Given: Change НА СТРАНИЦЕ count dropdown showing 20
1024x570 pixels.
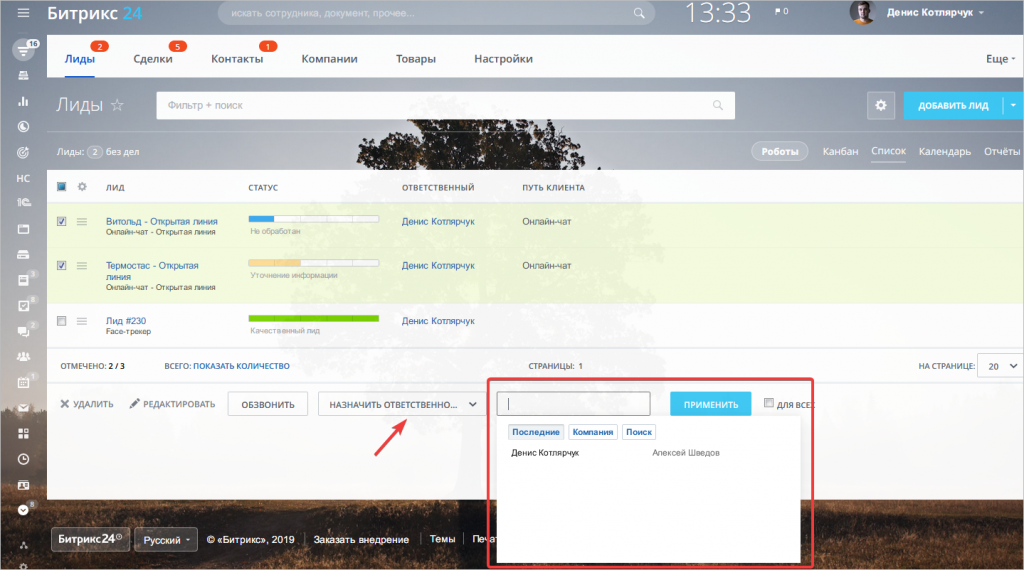Looking at the screenshot, I should [1000, 366].
